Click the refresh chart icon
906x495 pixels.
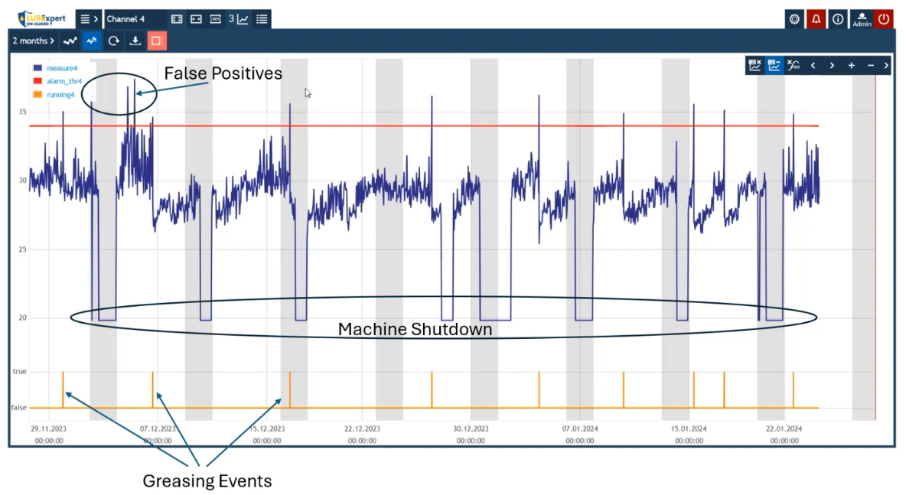coord(113,41)
